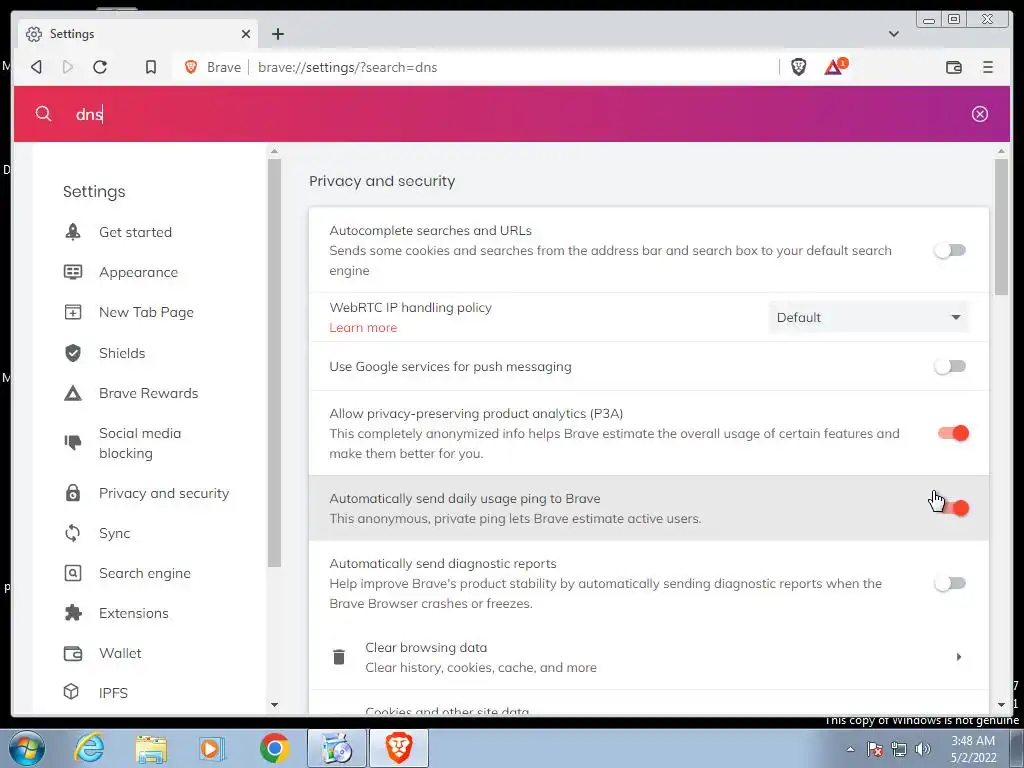The width and height of the screenshot is (1024, 768).
Task: Toggle daily usage ping to Brave
Action: (953, 508)
